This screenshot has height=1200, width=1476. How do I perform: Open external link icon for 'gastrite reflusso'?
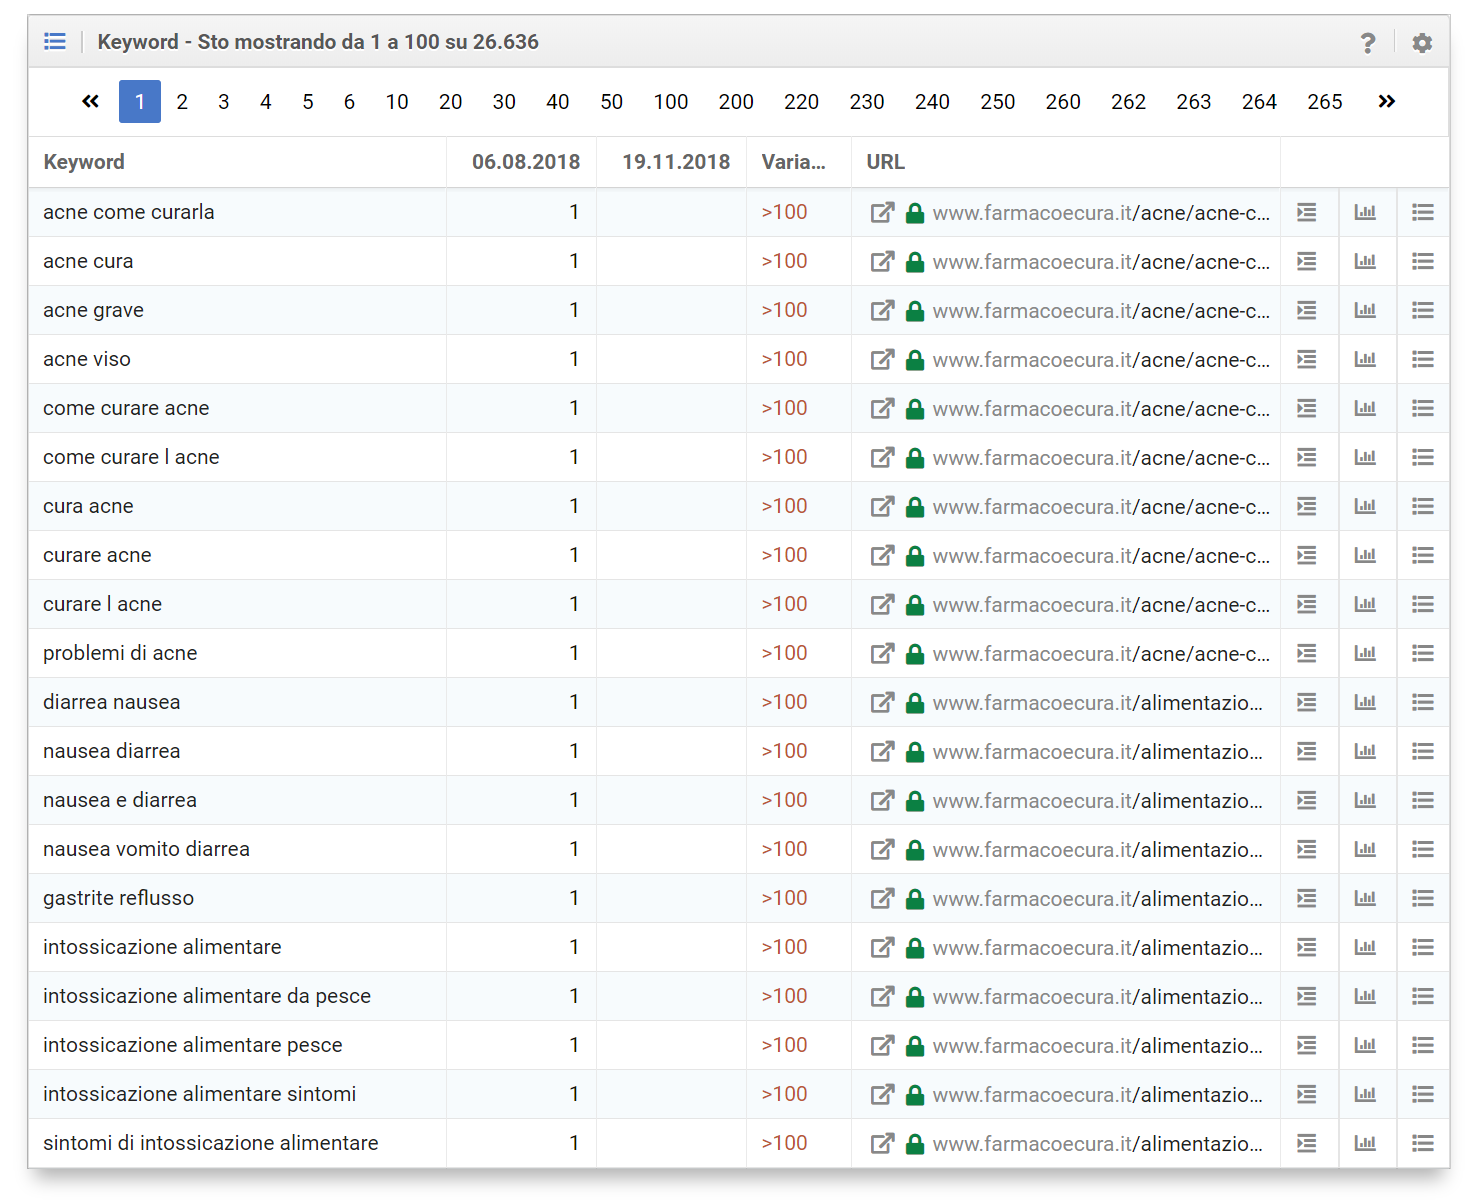click(882, 898)
